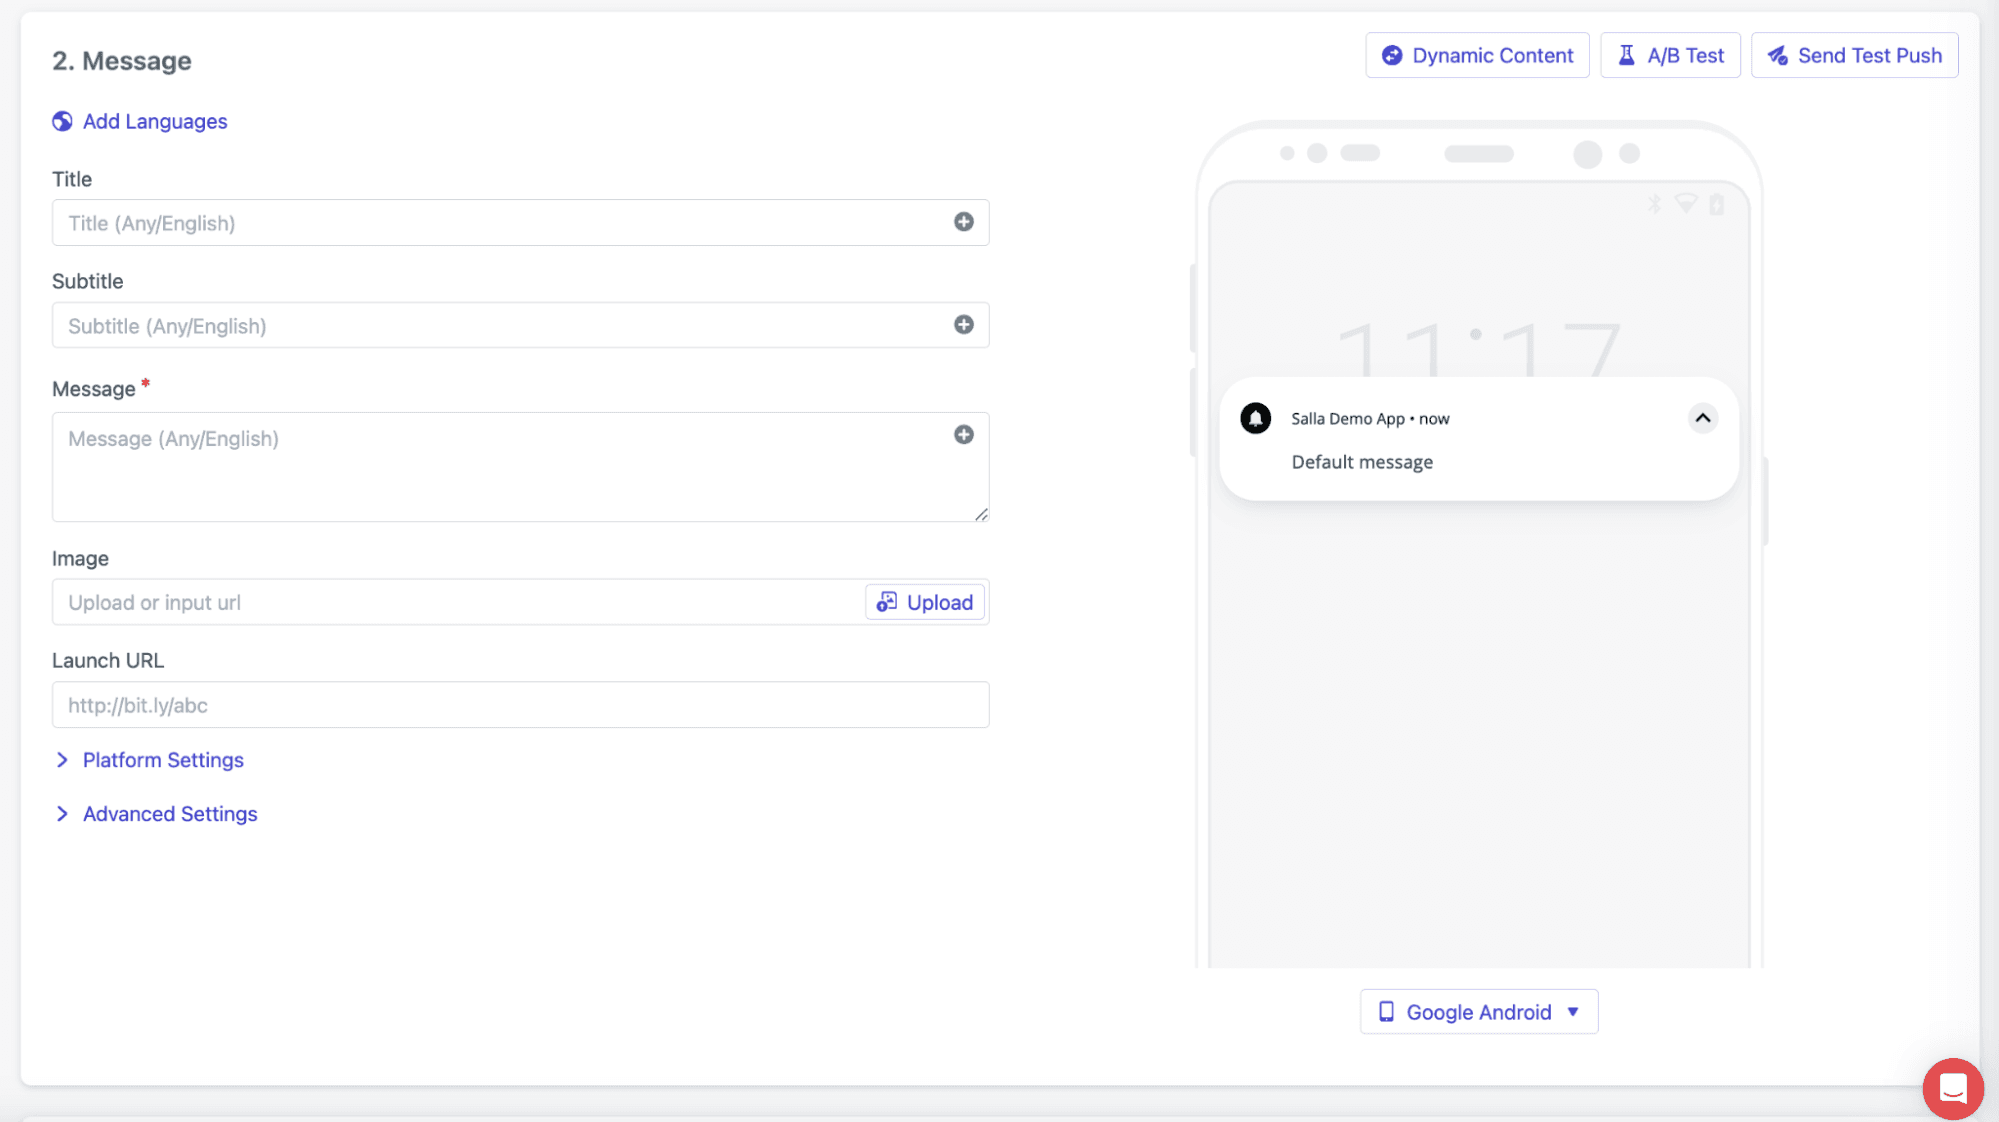Click the bell icon in notification preview
1999x1122 pixels.
(x=1255, y=418)
